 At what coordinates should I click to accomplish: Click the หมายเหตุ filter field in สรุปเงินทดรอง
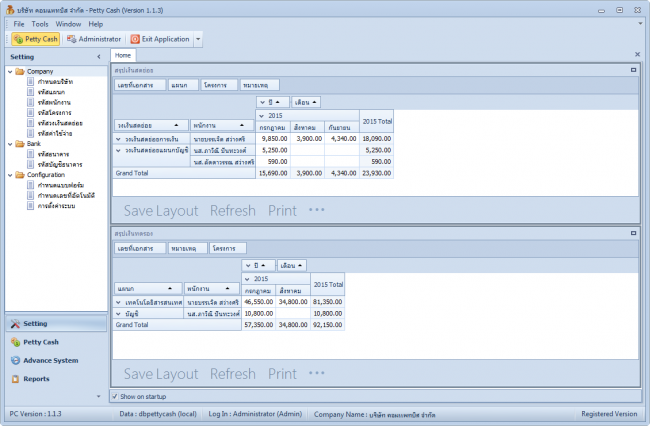pos(187,248)
